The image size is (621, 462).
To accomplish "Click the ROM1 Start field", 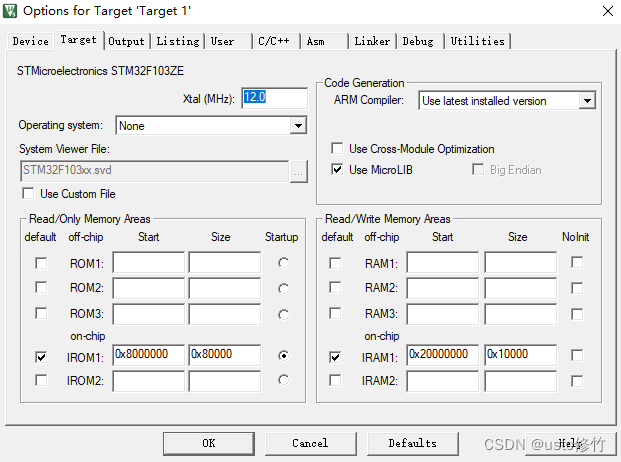I will tap(149, 262).
